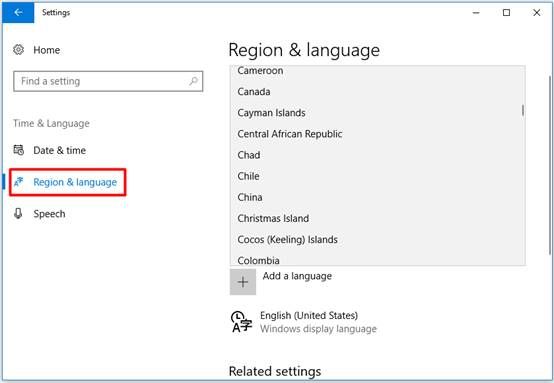
Task: Click the page's vertical scrollbar
Action: tap(550, 165)
